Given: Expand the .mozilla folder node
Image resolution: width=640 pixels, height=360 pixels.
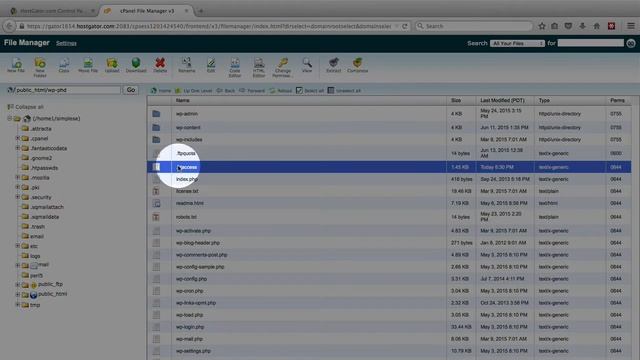Looking at the screenshot, I should pos(18,177).
